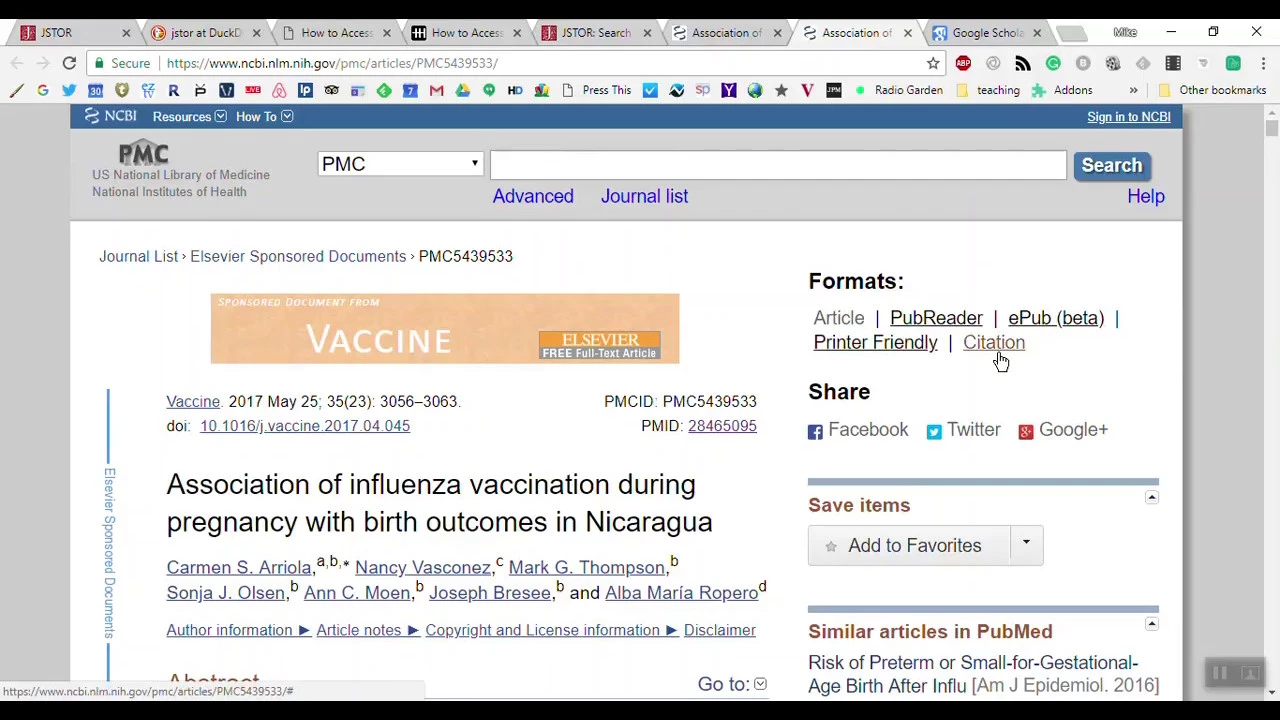Screen dimensions: 1280x720
Task: Collapse the Save items section
Action: pos(1152,497)
